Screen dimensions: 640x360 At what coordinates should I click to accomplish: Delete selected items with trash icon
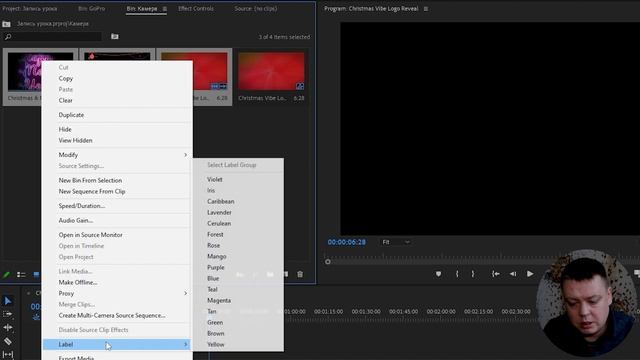[x=300, y=274]
